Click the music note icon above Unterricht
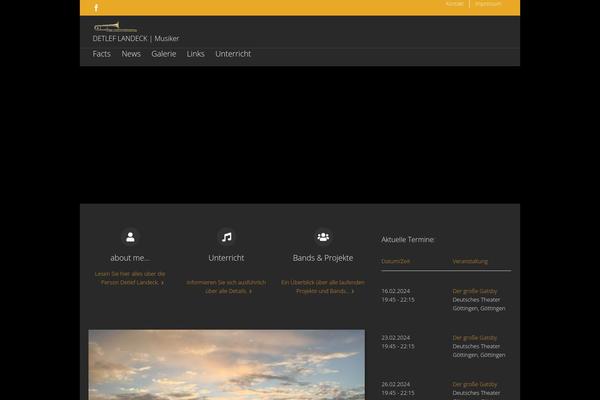Viewport: 600px width, 400px height. (x=226, y=237)
